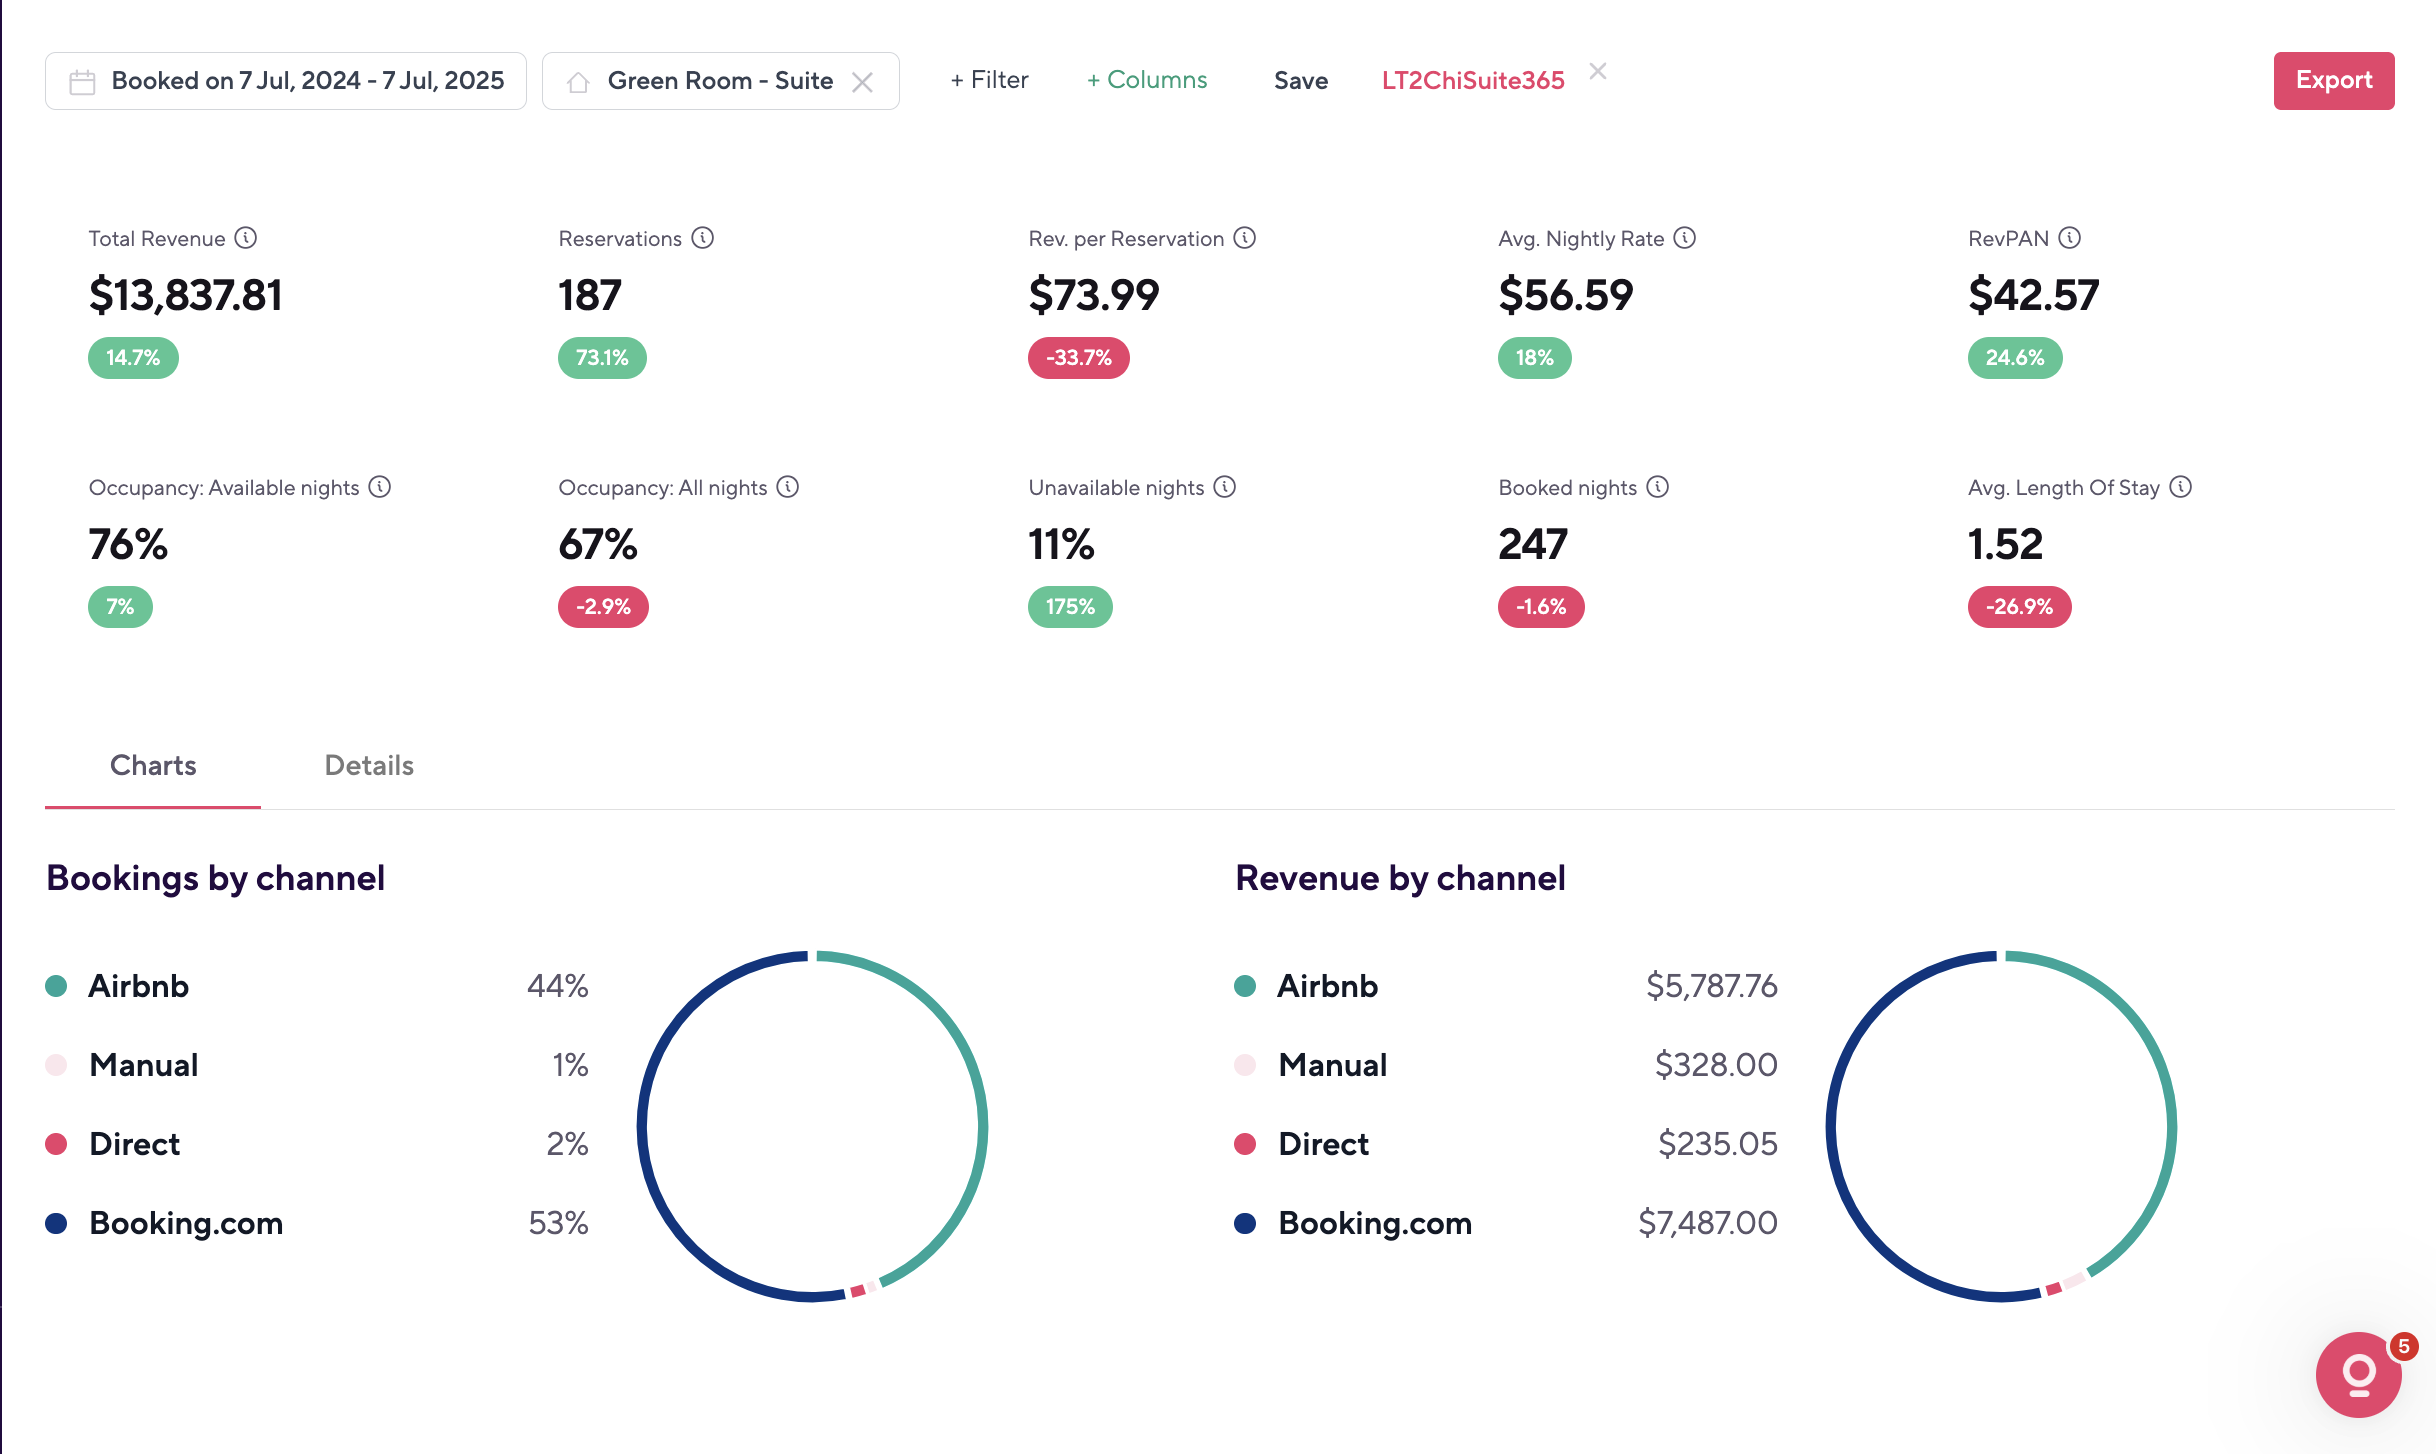Screen dimensions: 2436x1454
Task: Click info icon beside Reservations
Action: 703,238
